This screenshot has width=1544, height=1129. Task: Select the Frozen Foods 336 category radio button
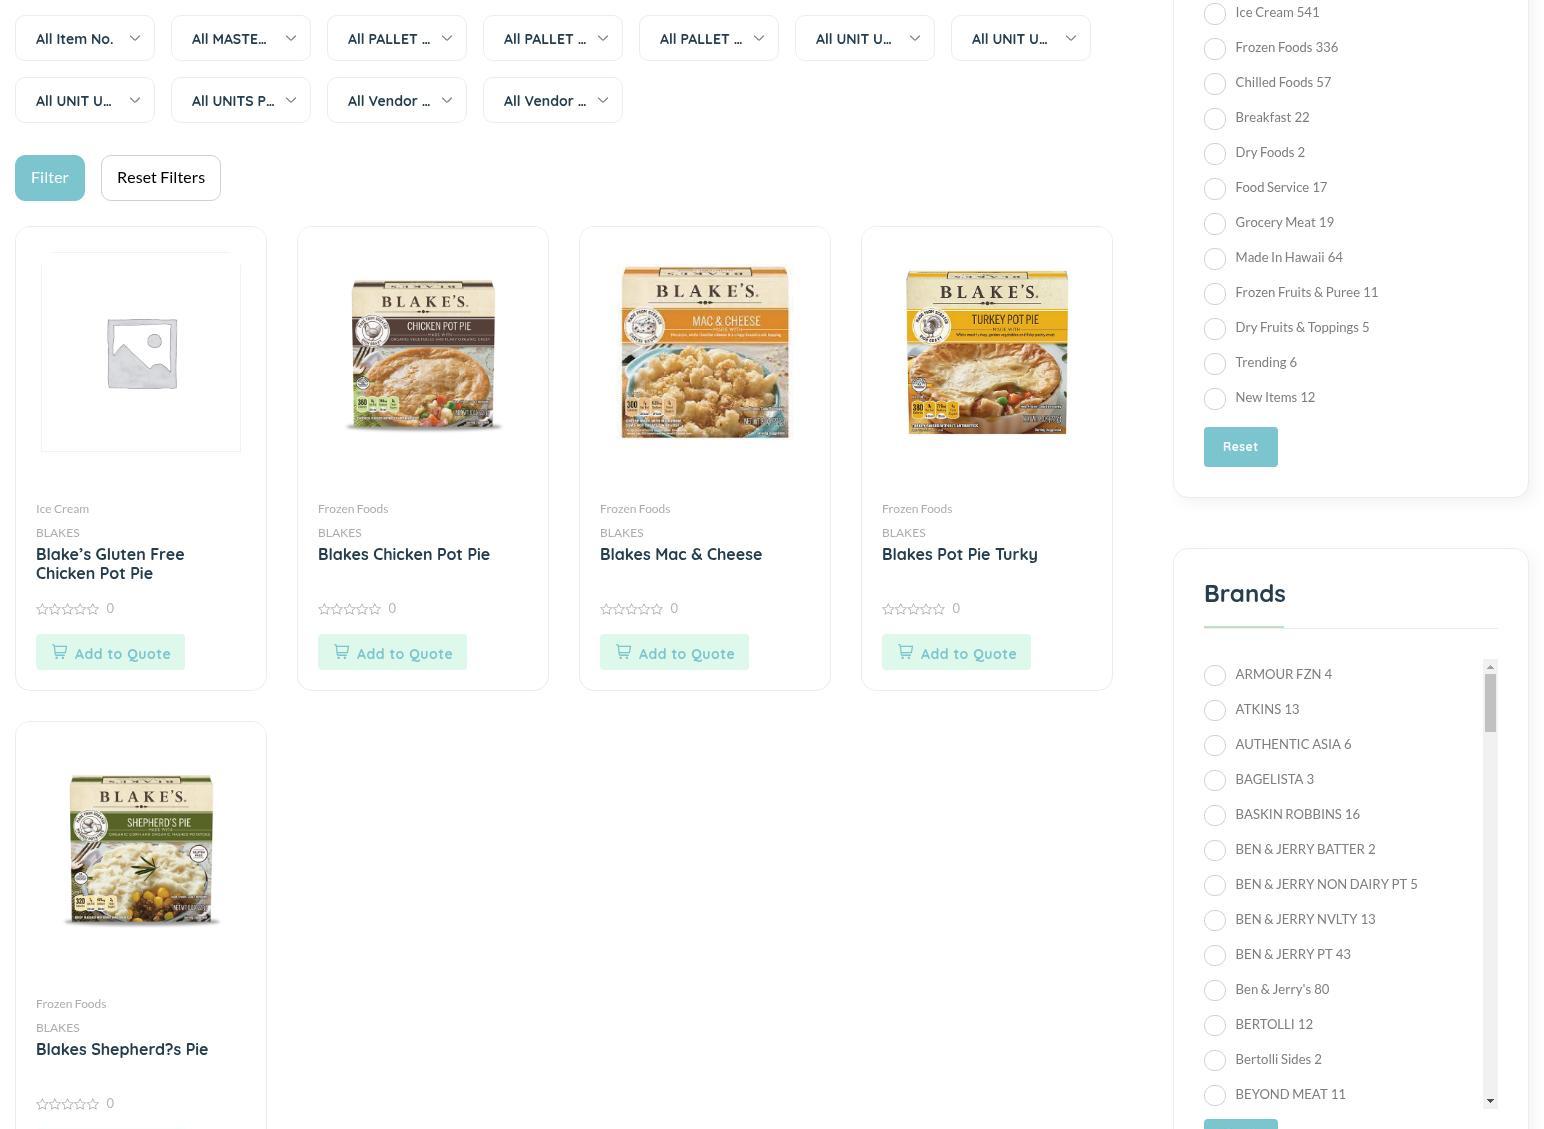tap(1214, 48)
